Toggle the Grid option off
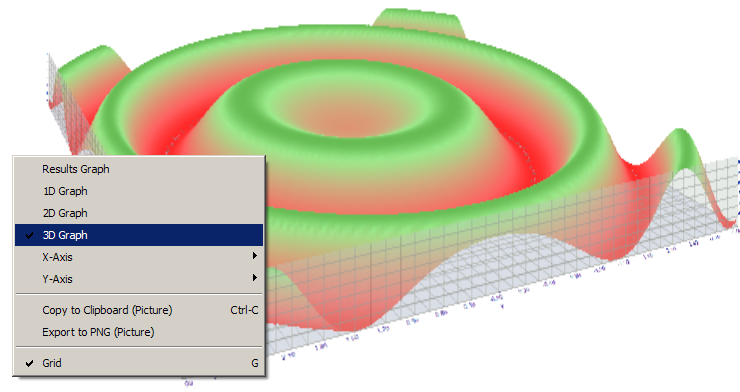Image resolution: width=740 pixels, height=392 pixels. click(x=139, y=363)
